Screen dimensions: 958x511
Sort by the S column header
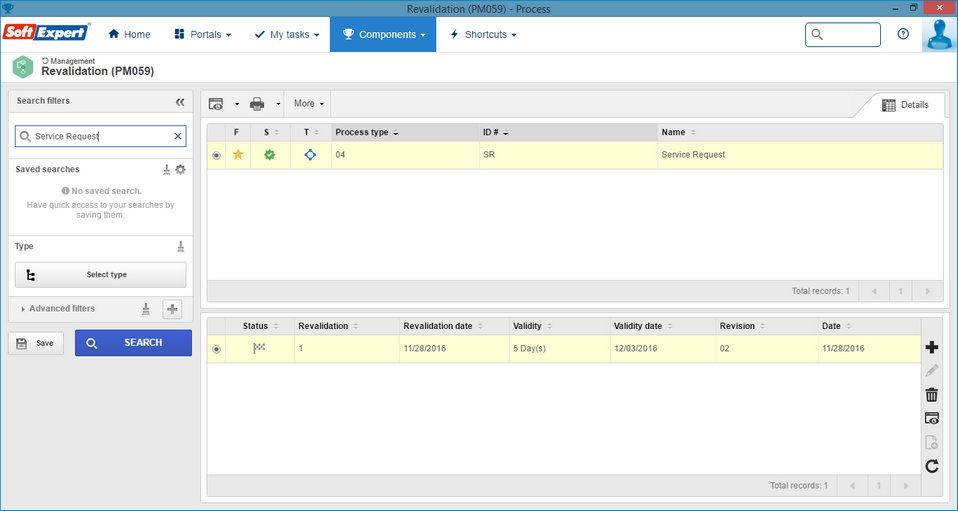(271, 132)
